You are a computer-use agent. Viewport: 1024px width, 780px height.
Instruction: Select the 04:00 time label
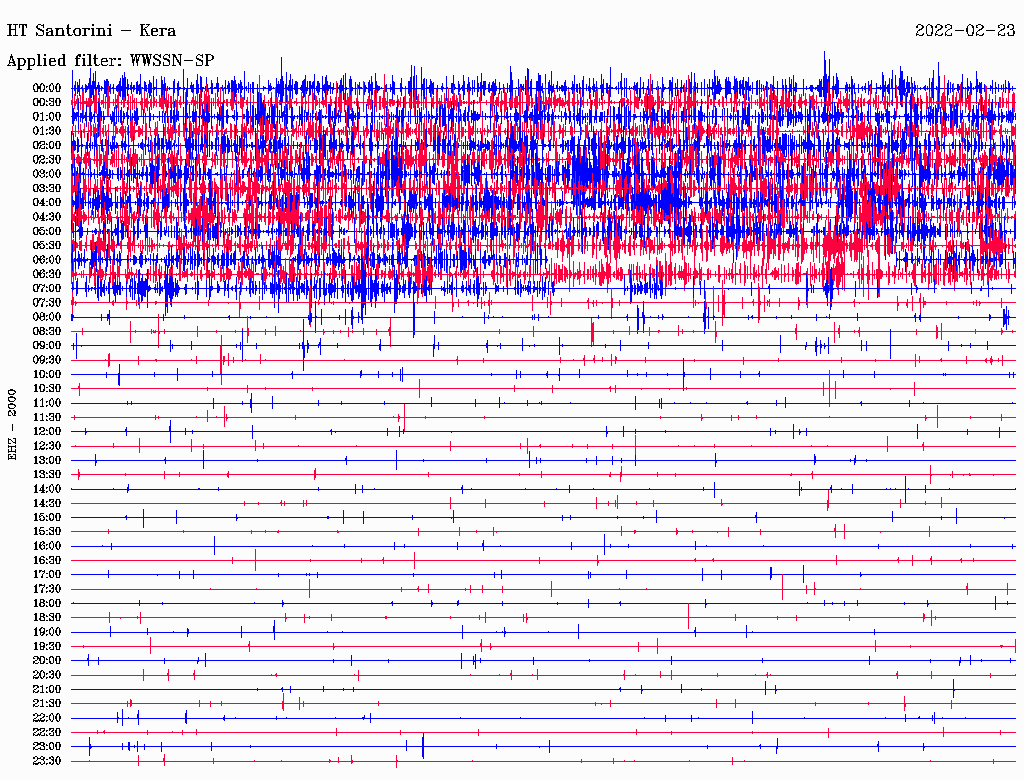pyautogui.click(x=47, y=203)
